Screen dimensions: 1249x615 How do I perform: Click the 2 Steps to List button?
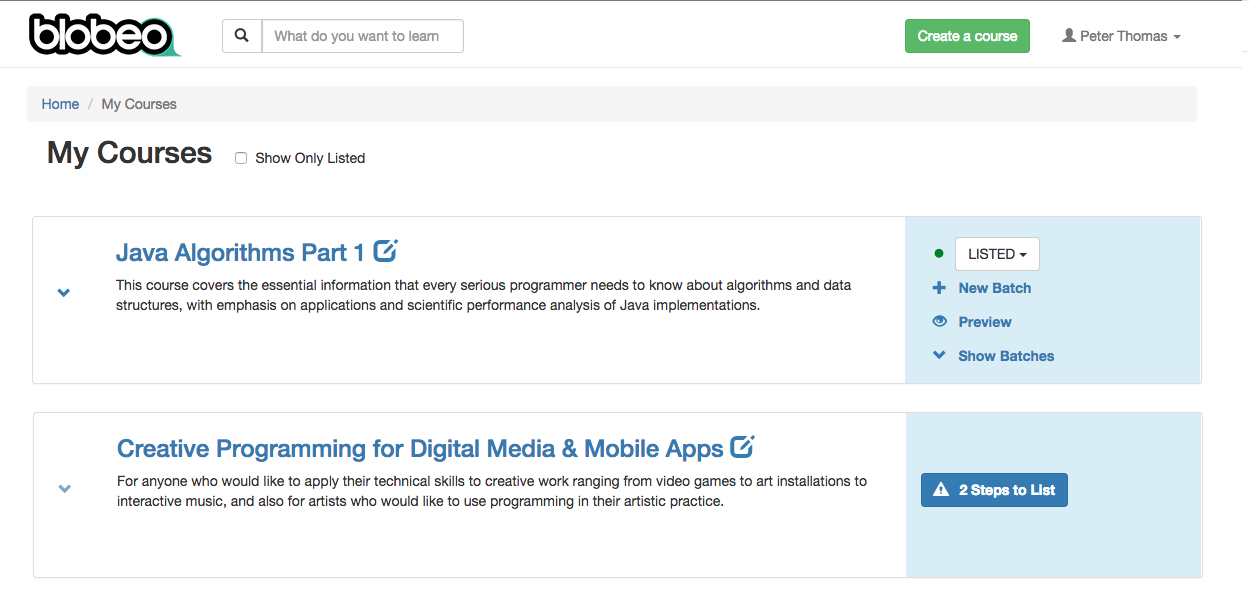pyautogui.click(x=994, y=490)
